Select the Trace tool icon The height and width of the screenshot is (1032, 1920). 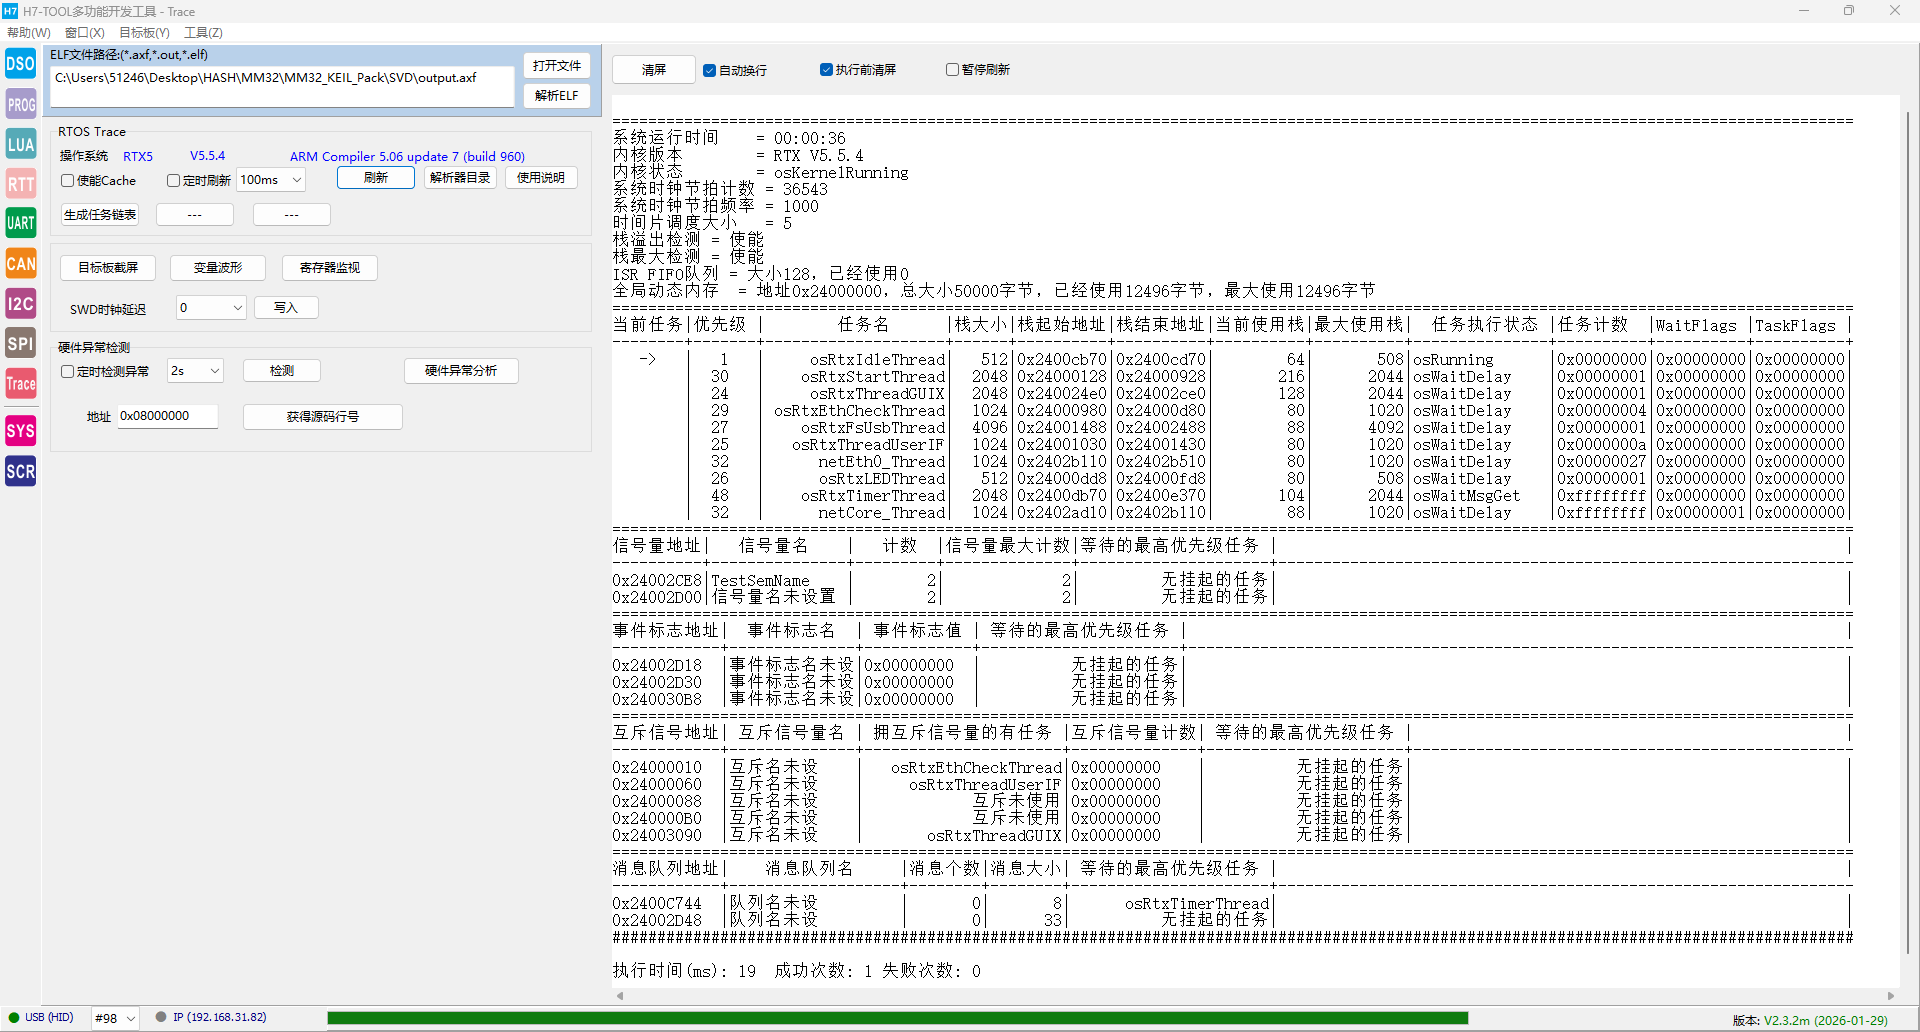pyautogui.click(x=20, y=384)
